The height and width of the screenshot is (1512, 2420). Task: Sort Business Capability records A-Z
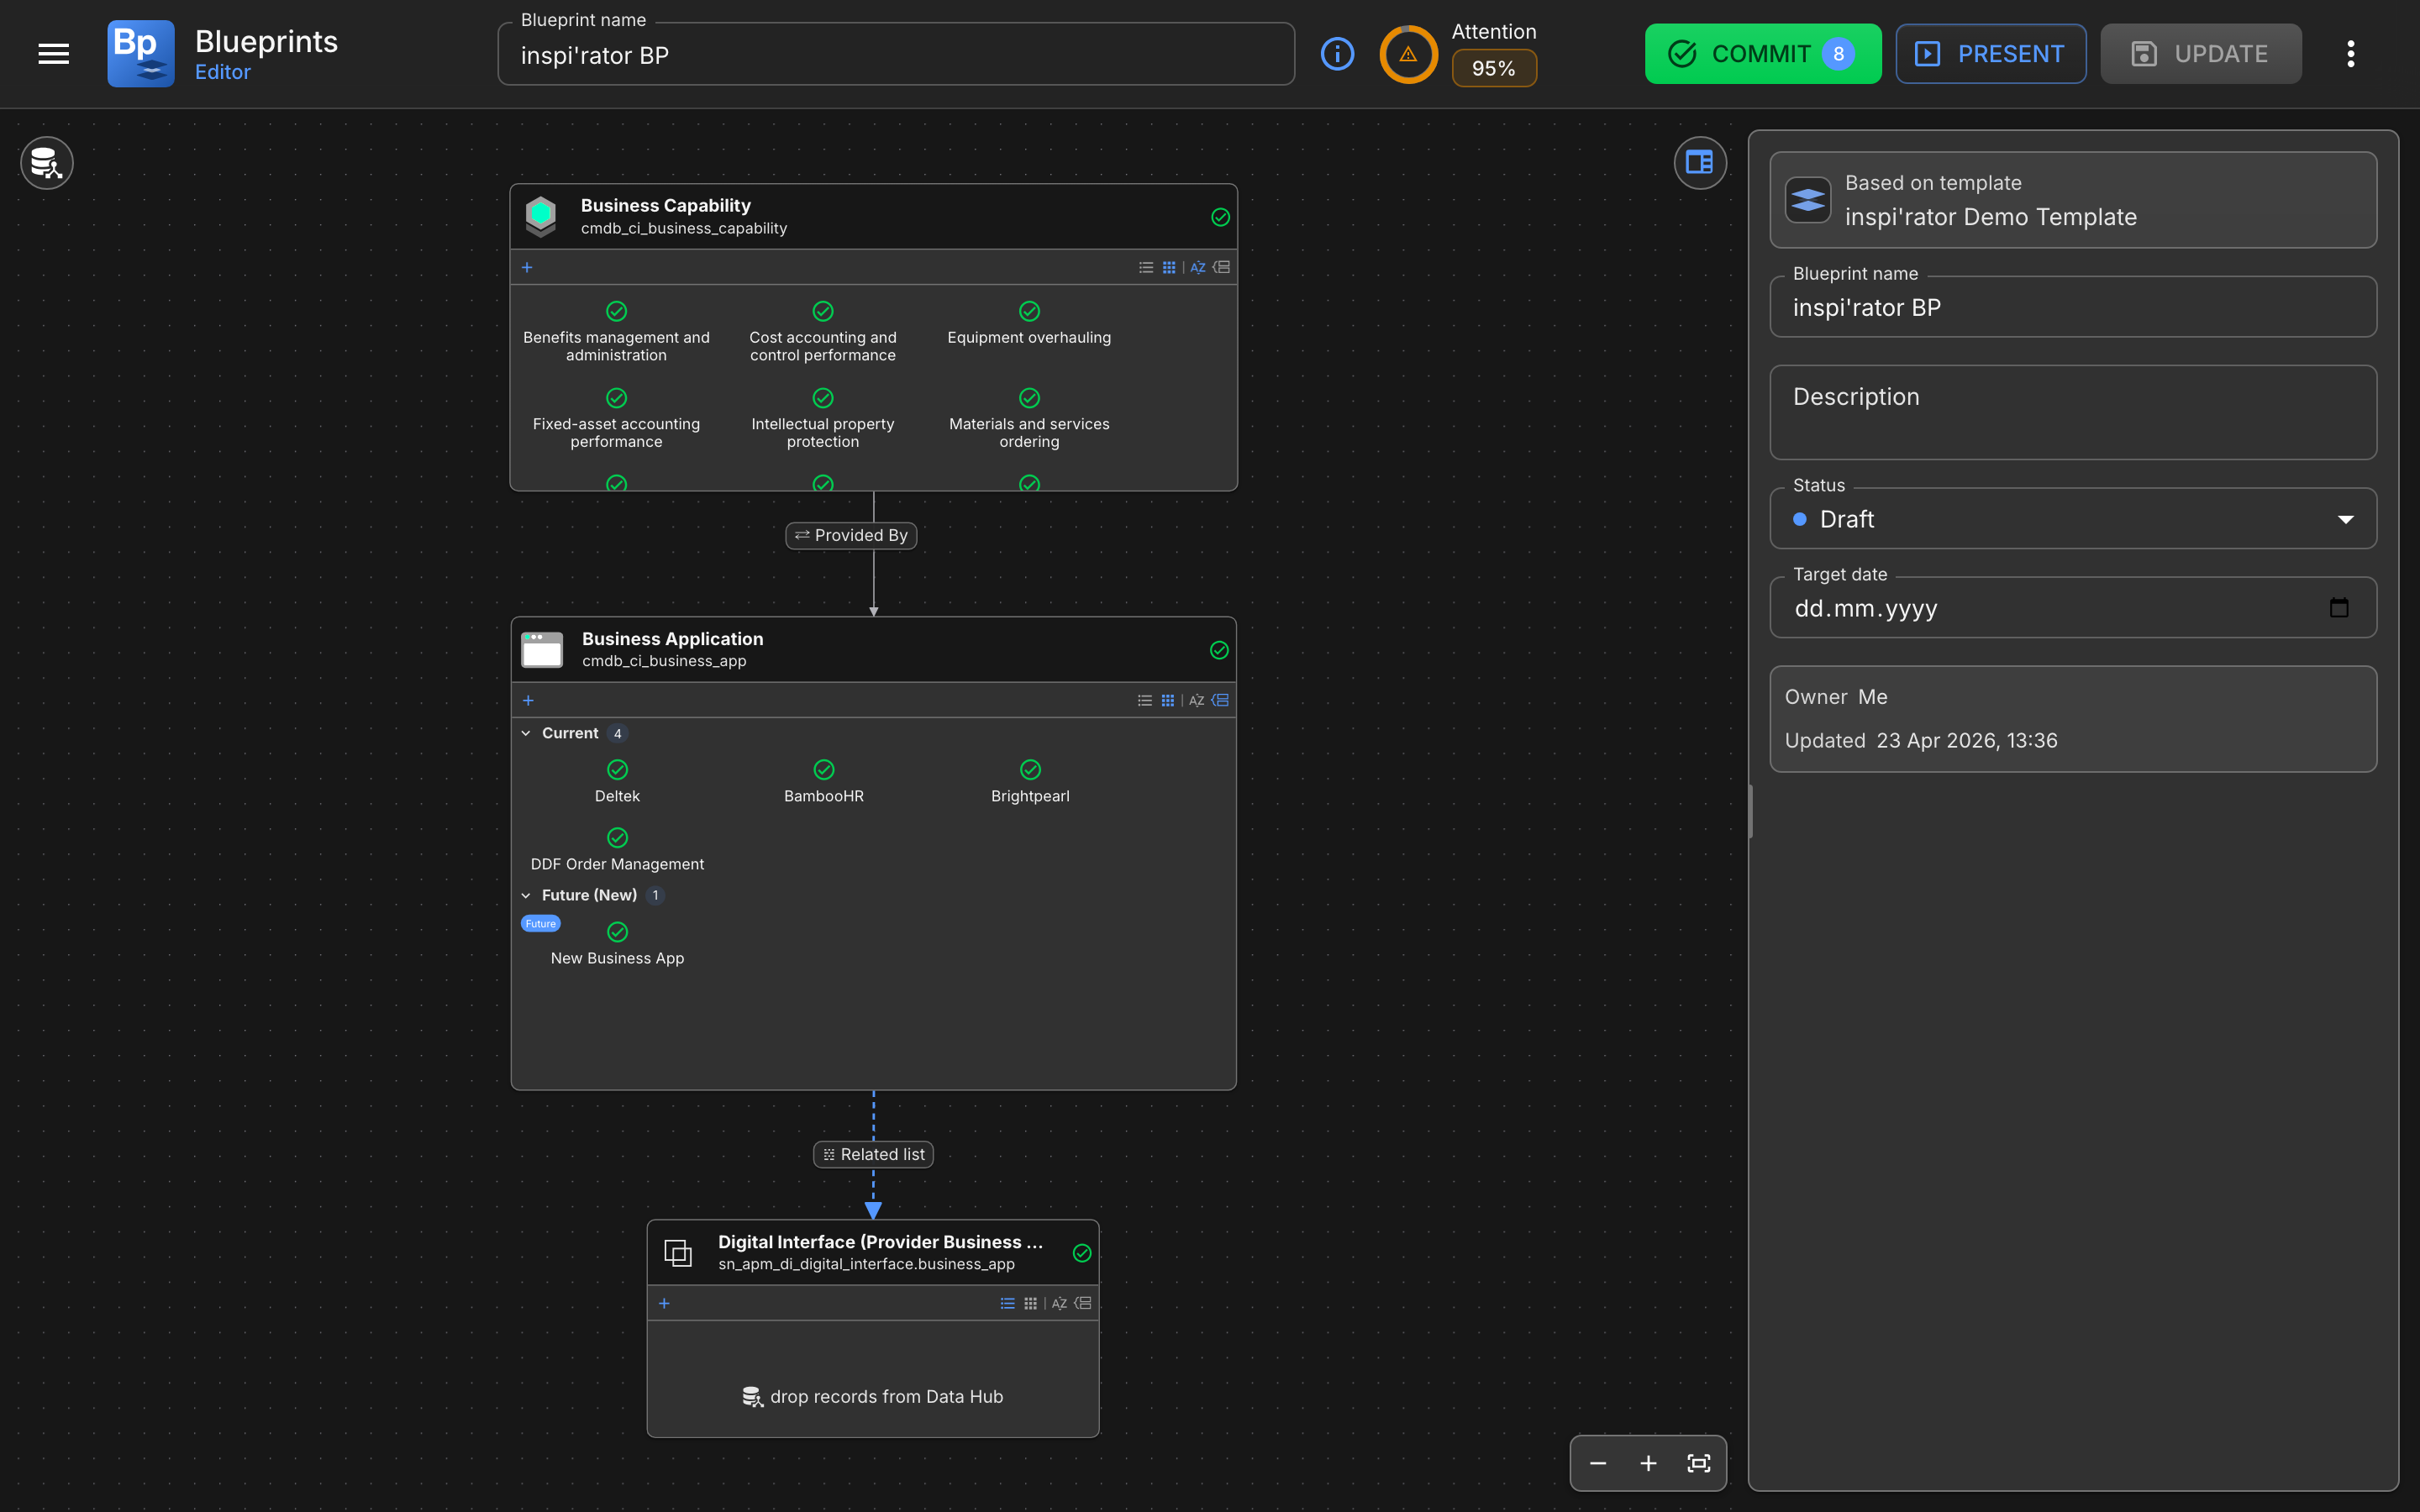point(1197,267)
